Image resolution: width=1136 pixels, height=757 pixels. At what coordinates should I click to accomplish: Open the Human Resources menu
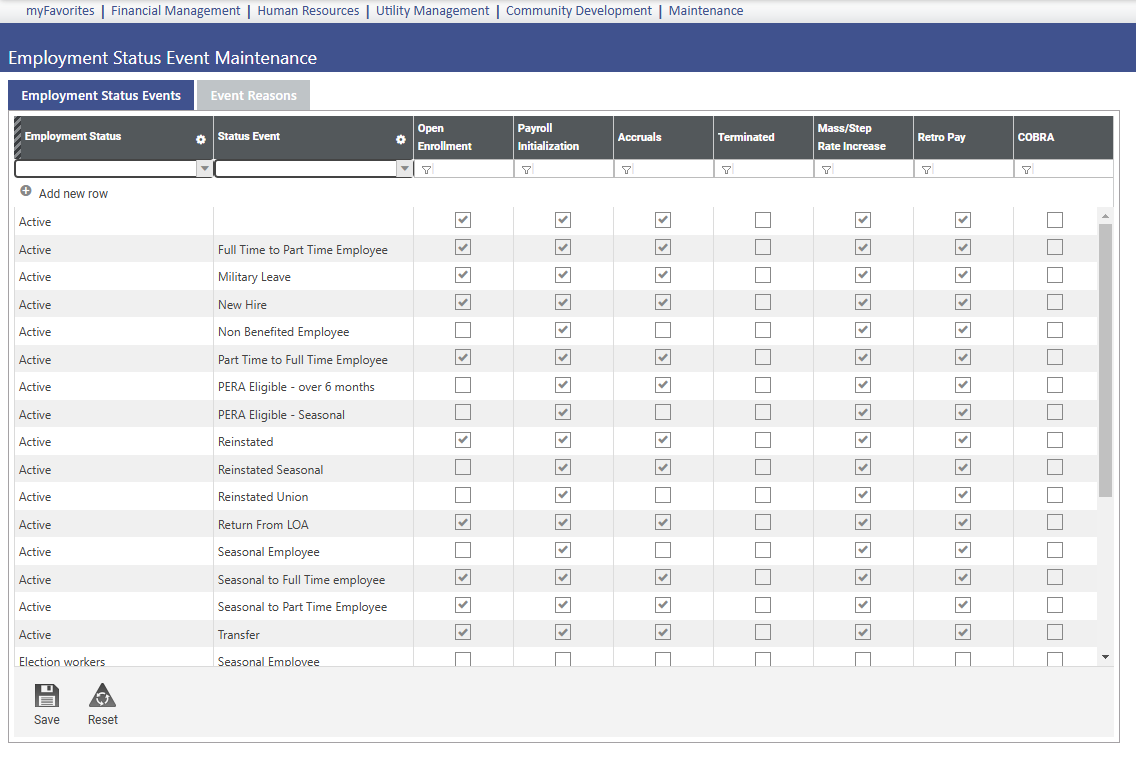click(x=308, y=11)
